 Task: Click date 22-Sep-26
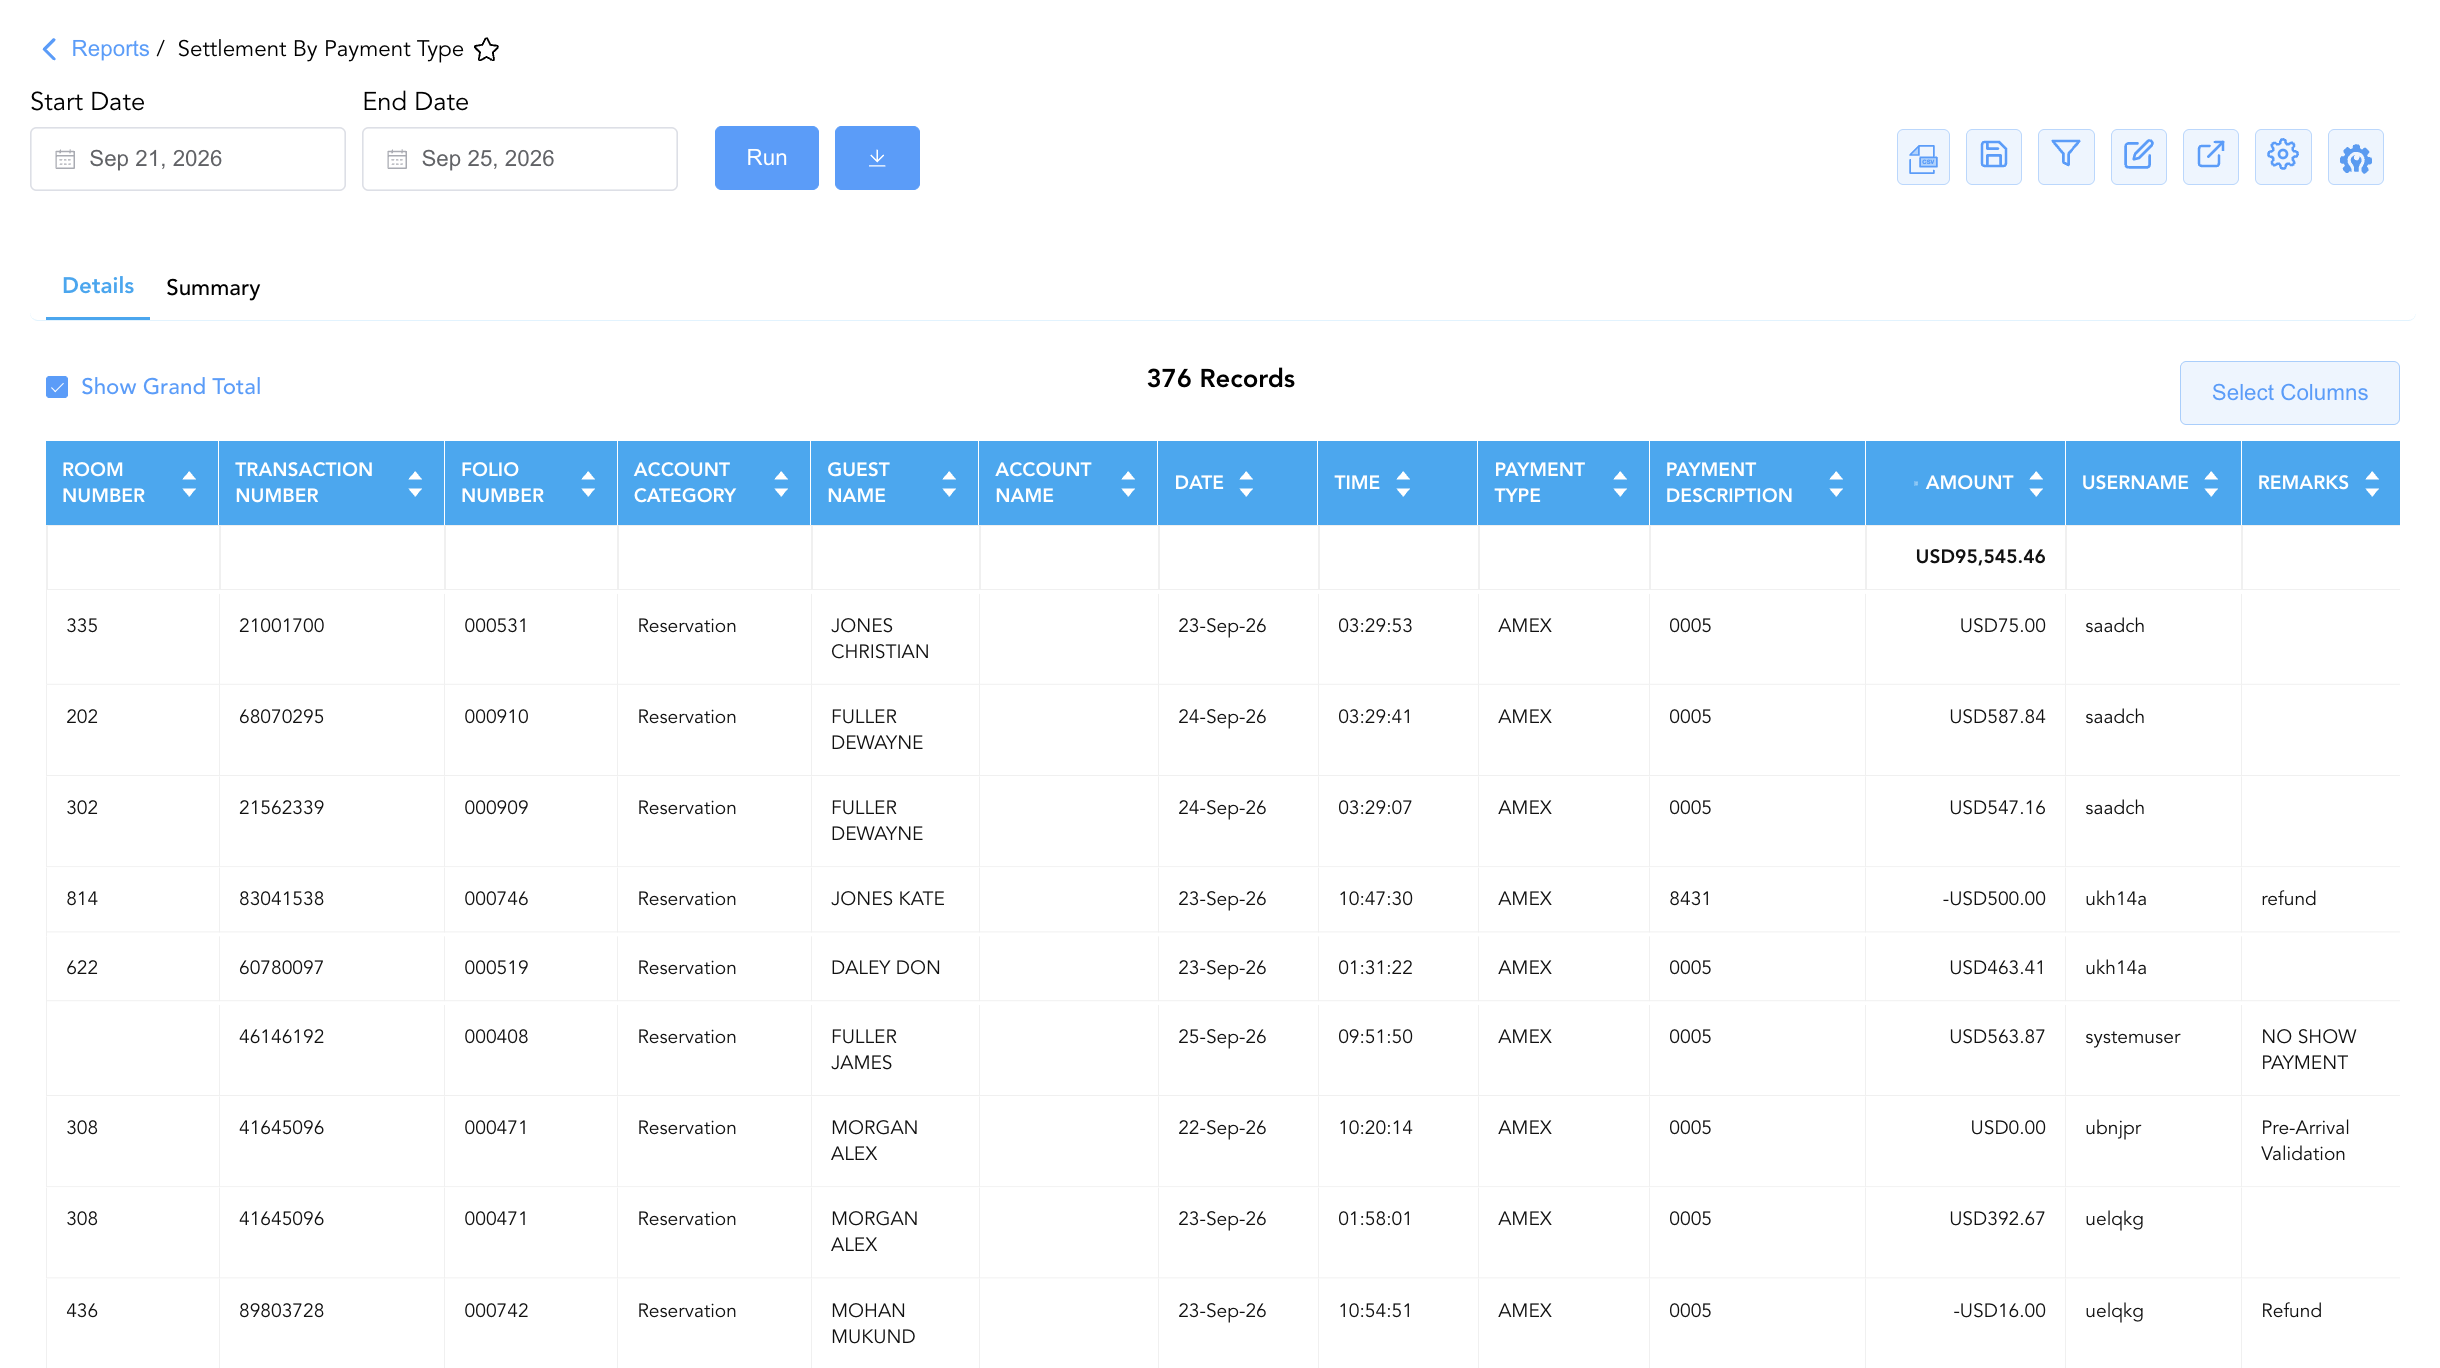(1222, 1128)
